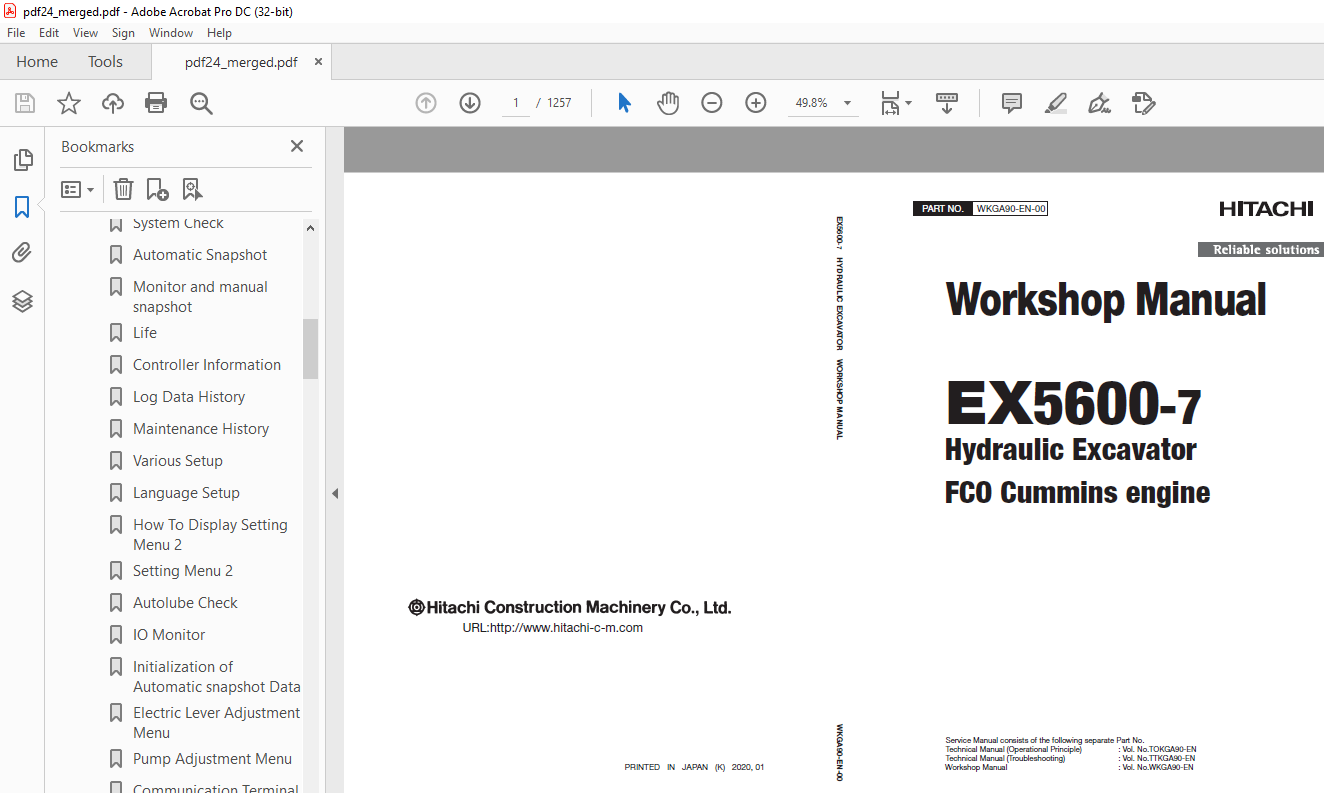The width and height of the screenshot is (1324, 793).
Task: Click the 49.8% zoom value field
Action: 811,103
